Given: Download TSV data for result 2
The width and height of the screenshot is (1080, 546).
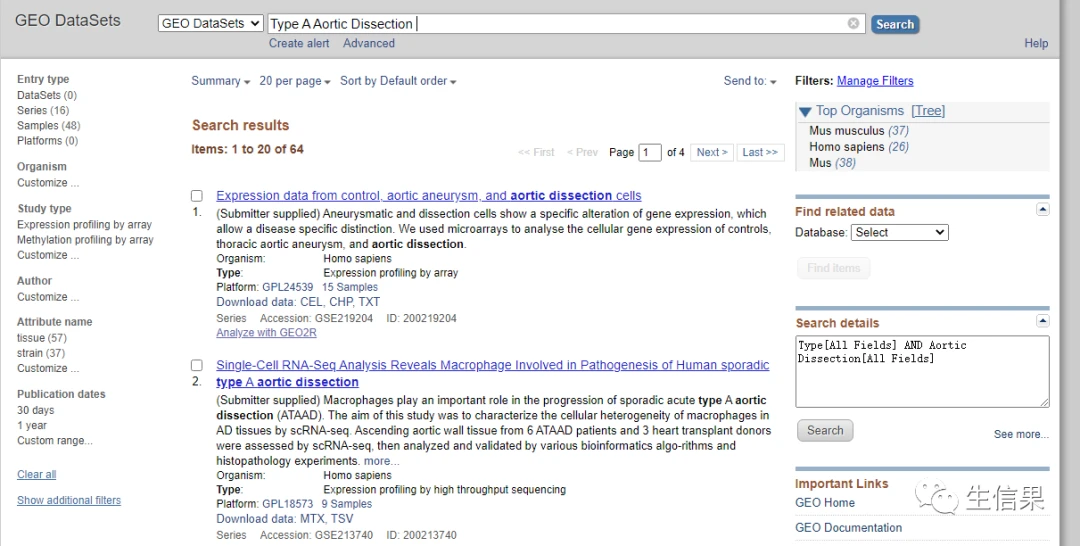Looking at the screenshot, I should (x=342, y=518).
